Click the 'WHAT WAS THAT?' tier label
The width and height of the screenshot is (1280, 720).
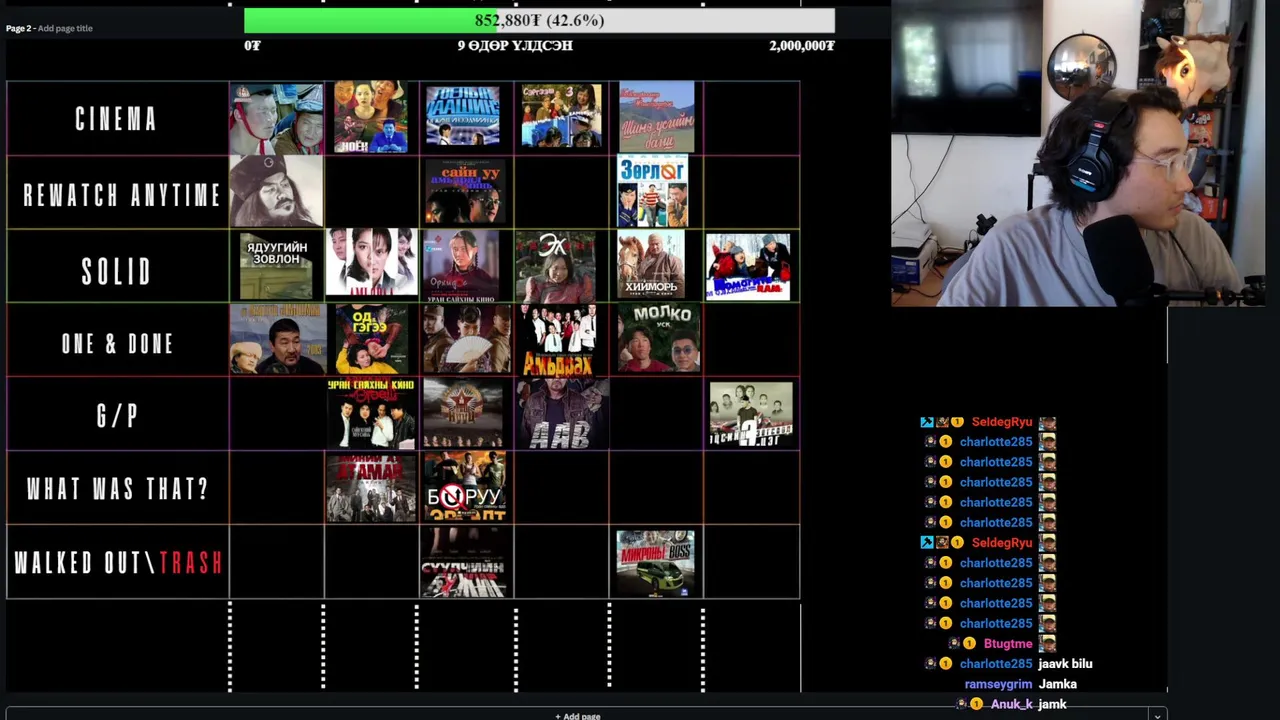click(x=118, y=489)
